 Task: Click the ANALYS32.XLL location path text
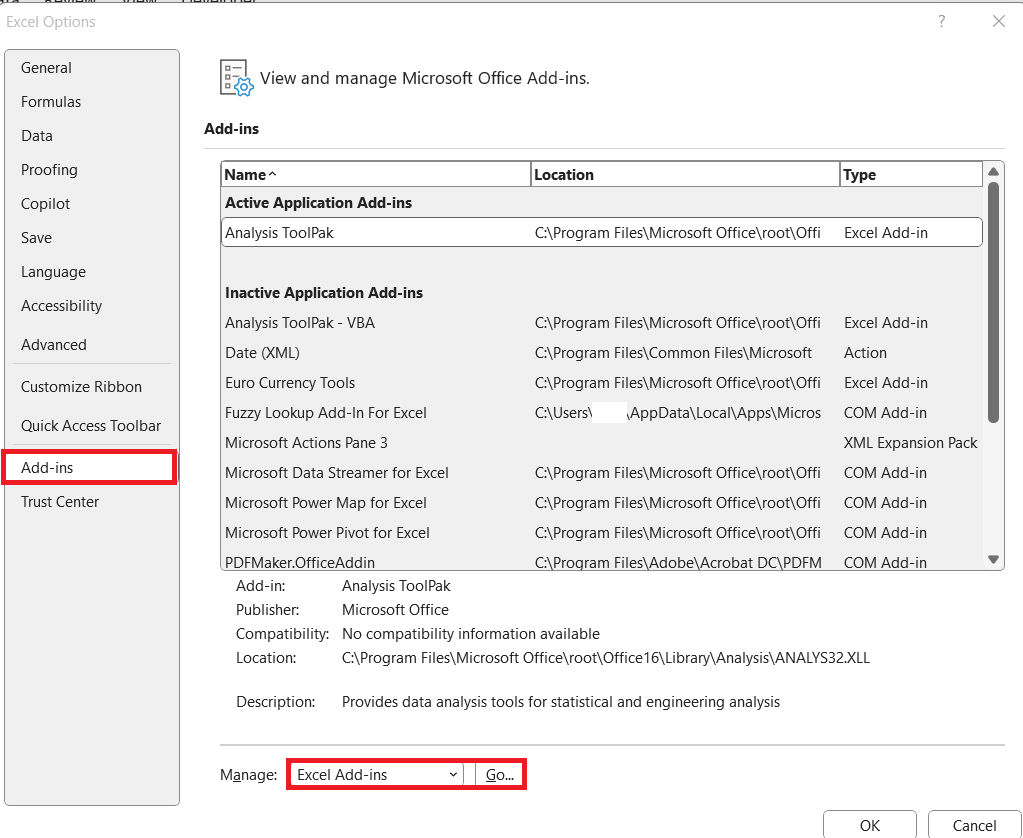tap(605, 658)
